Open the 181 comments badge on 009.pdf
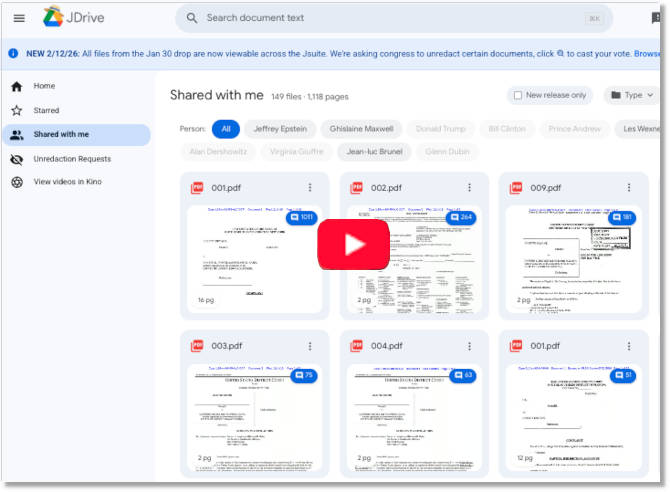This screenshot has height=492, width=670. pyautogui.click(x=622, y=218)
